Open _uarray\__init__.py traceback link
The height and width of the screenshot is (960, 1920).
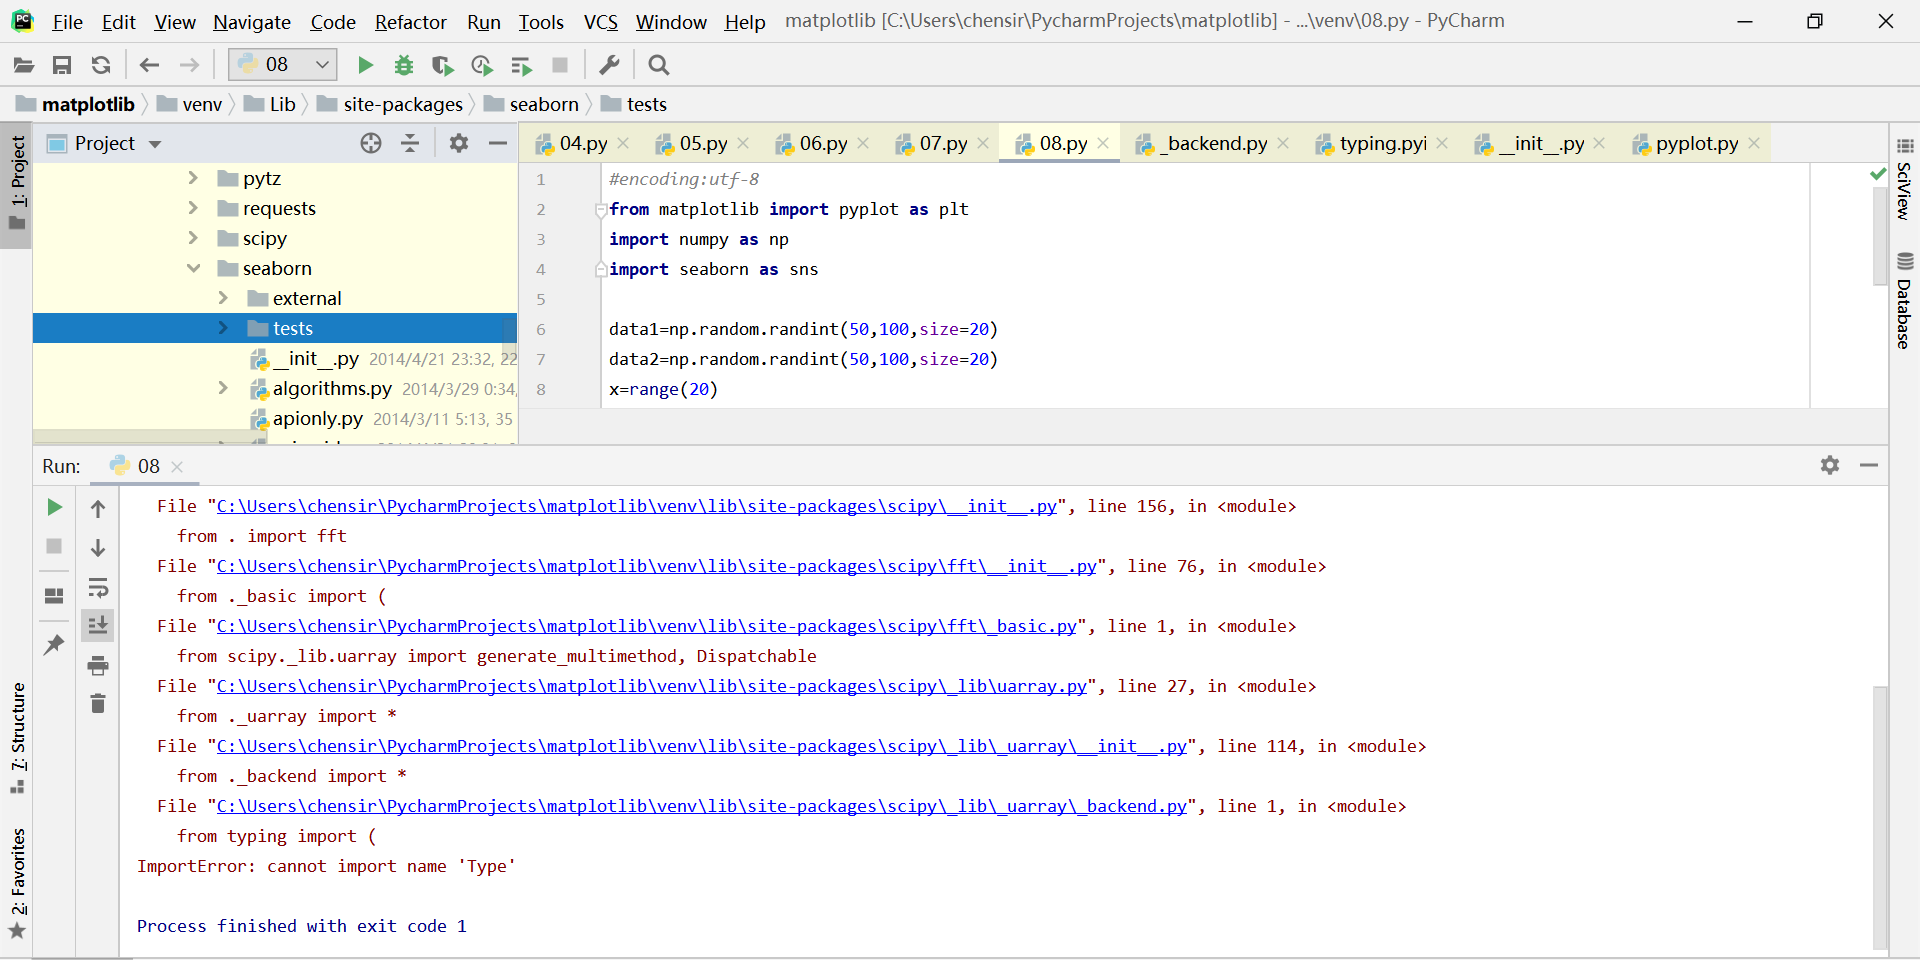click(702, 746)
